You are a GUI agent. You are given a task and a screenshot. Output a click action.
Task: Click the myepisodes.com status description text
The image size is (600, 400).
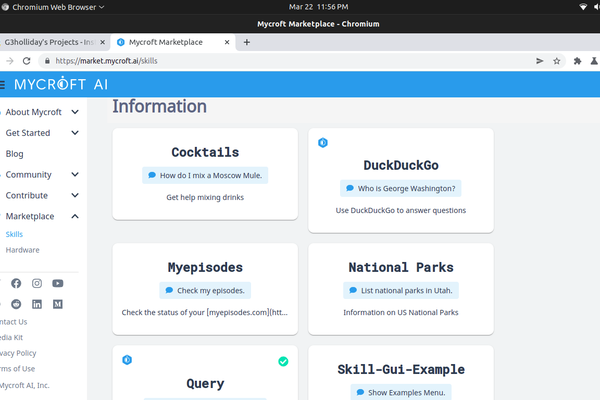(x=205, y=313)
